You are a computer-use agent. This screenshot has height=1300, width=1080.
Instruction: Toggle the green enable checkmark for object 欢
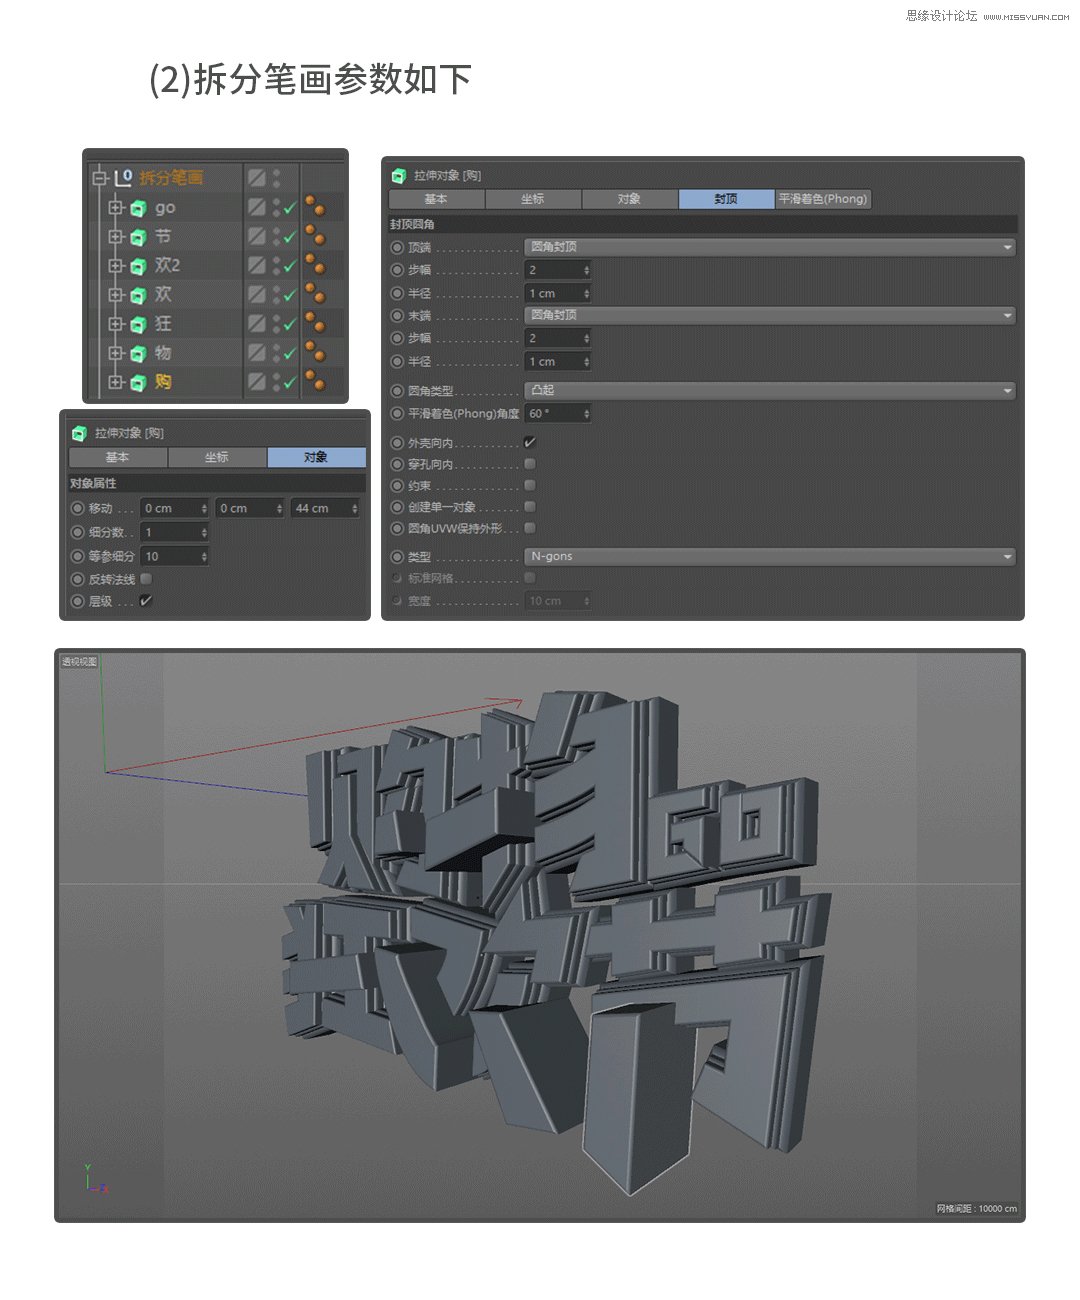[x=290, y=297]
